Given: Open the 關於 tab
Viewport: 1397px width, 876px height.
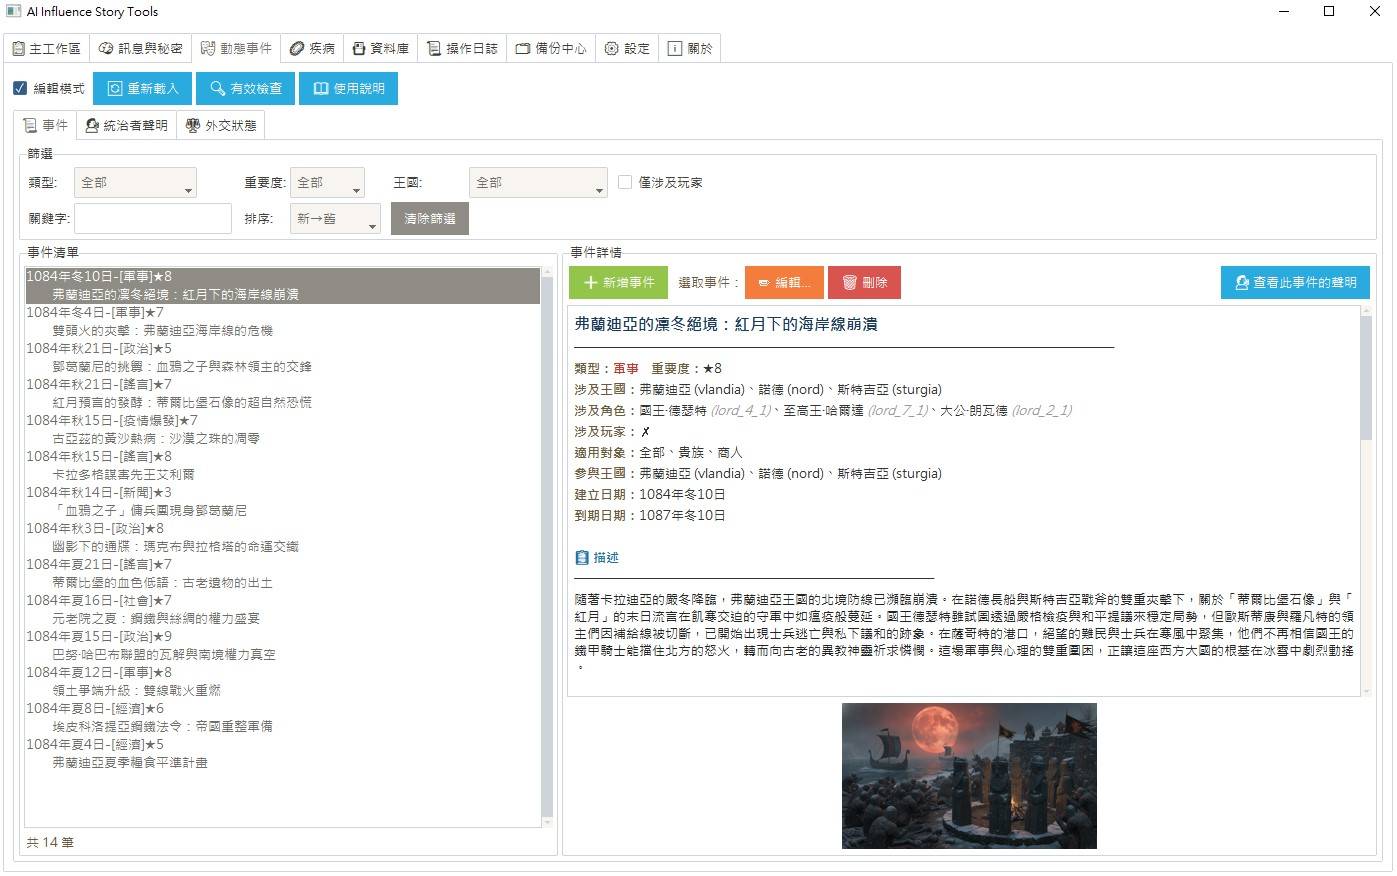Looking at the screenshot, I should [x=690, y=48].
